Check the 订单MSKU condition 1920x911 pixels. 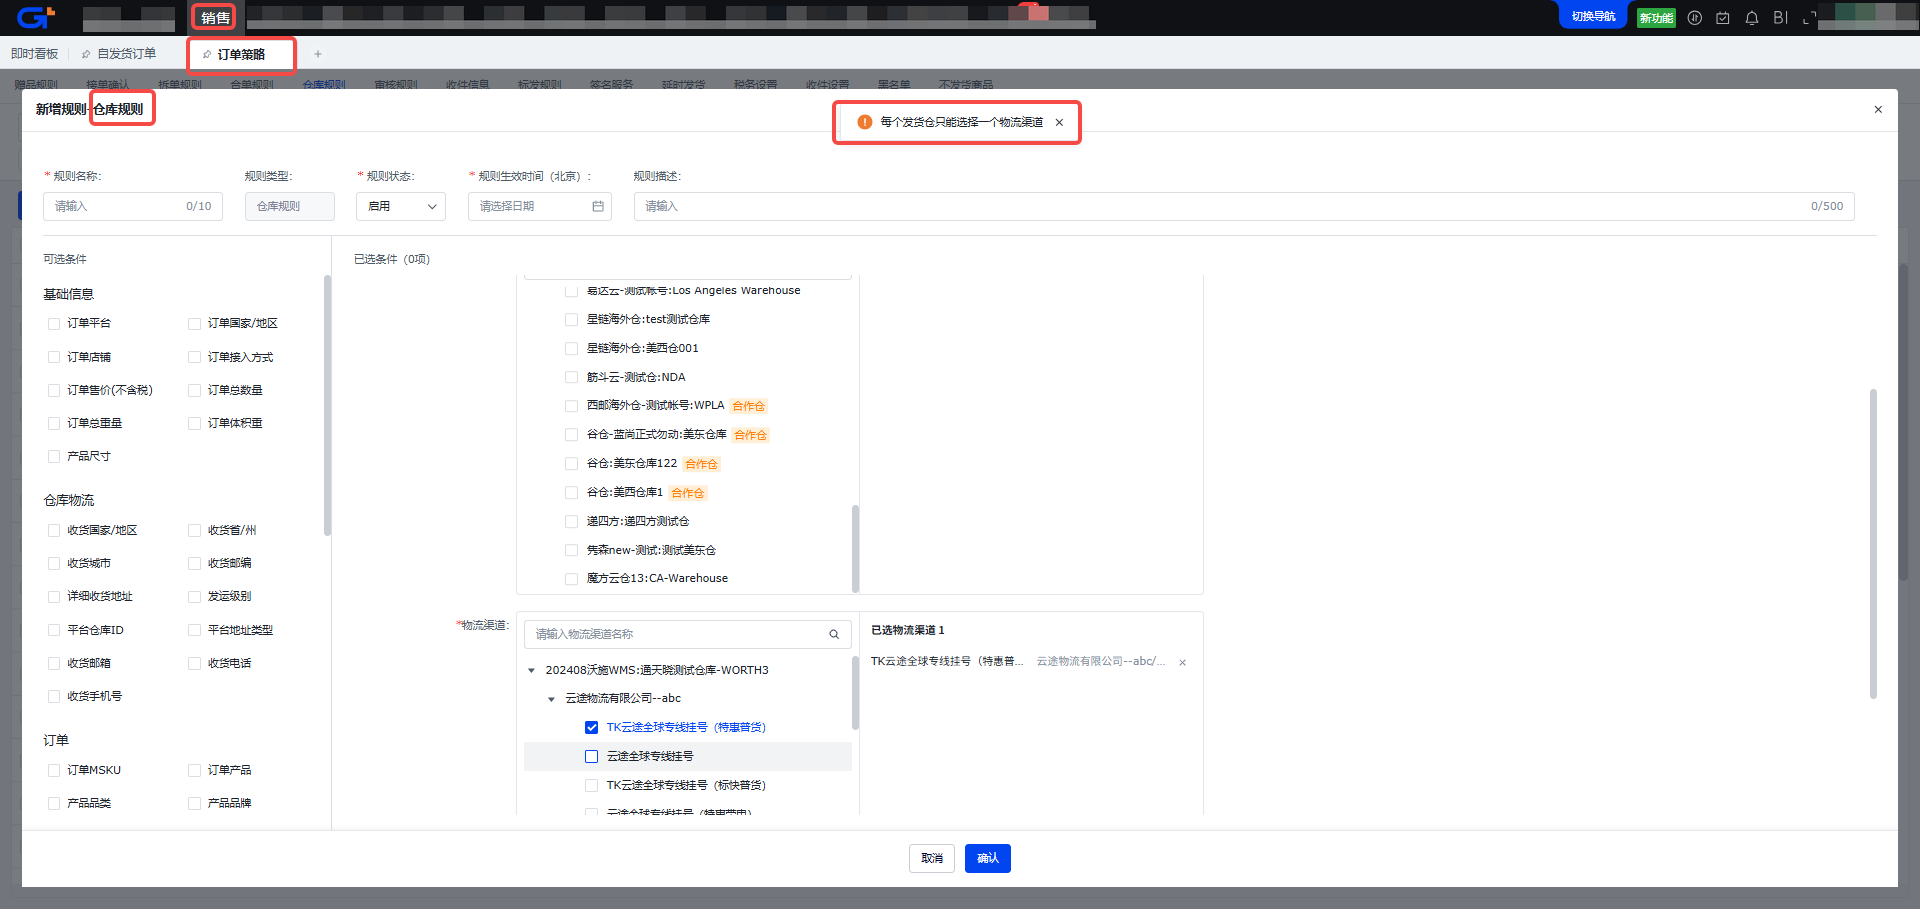(x=54, y=771)
